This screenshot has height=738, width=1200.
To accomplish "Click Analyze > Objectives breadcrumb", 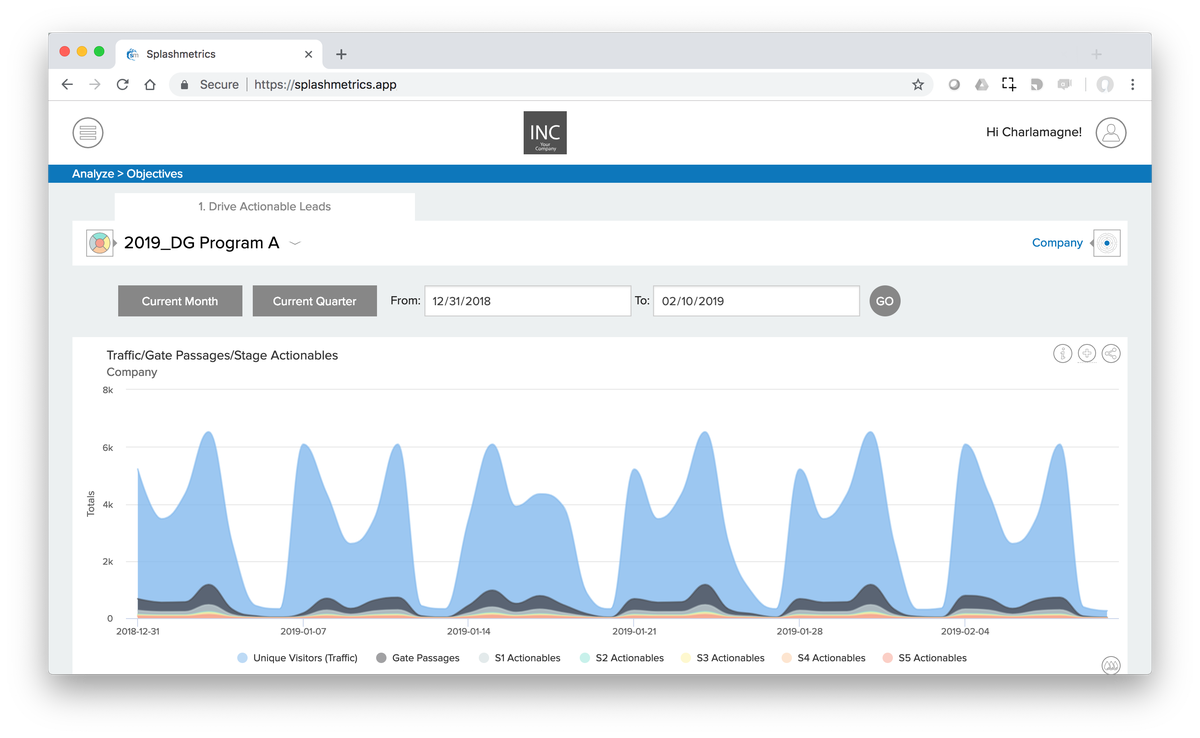I will (x=127, y=174).
